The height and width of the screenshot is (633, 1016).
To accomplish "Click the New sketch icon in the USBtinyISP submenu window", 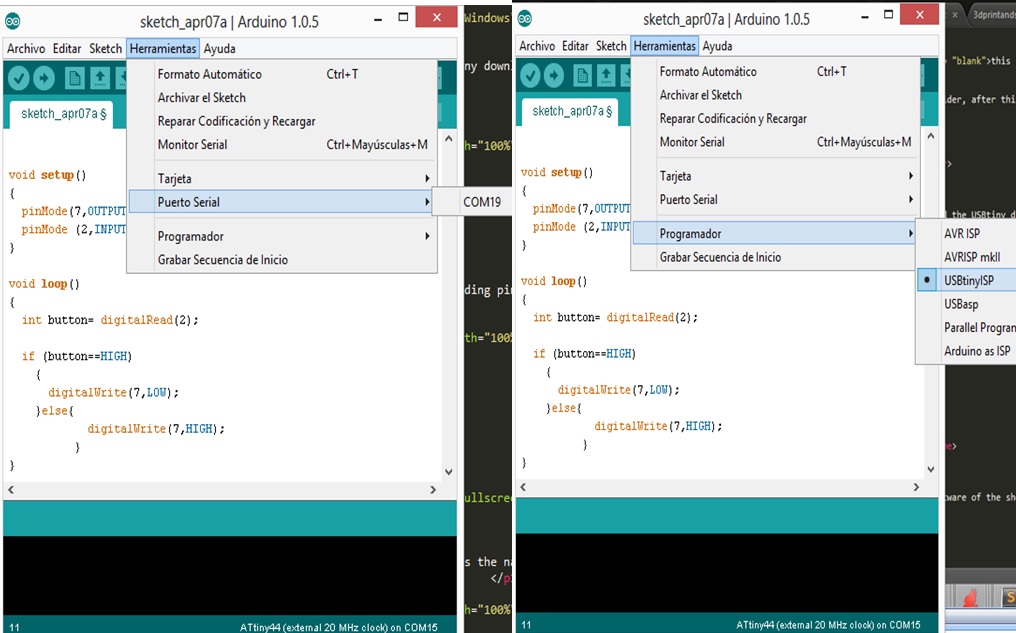I will pos(582,76).
